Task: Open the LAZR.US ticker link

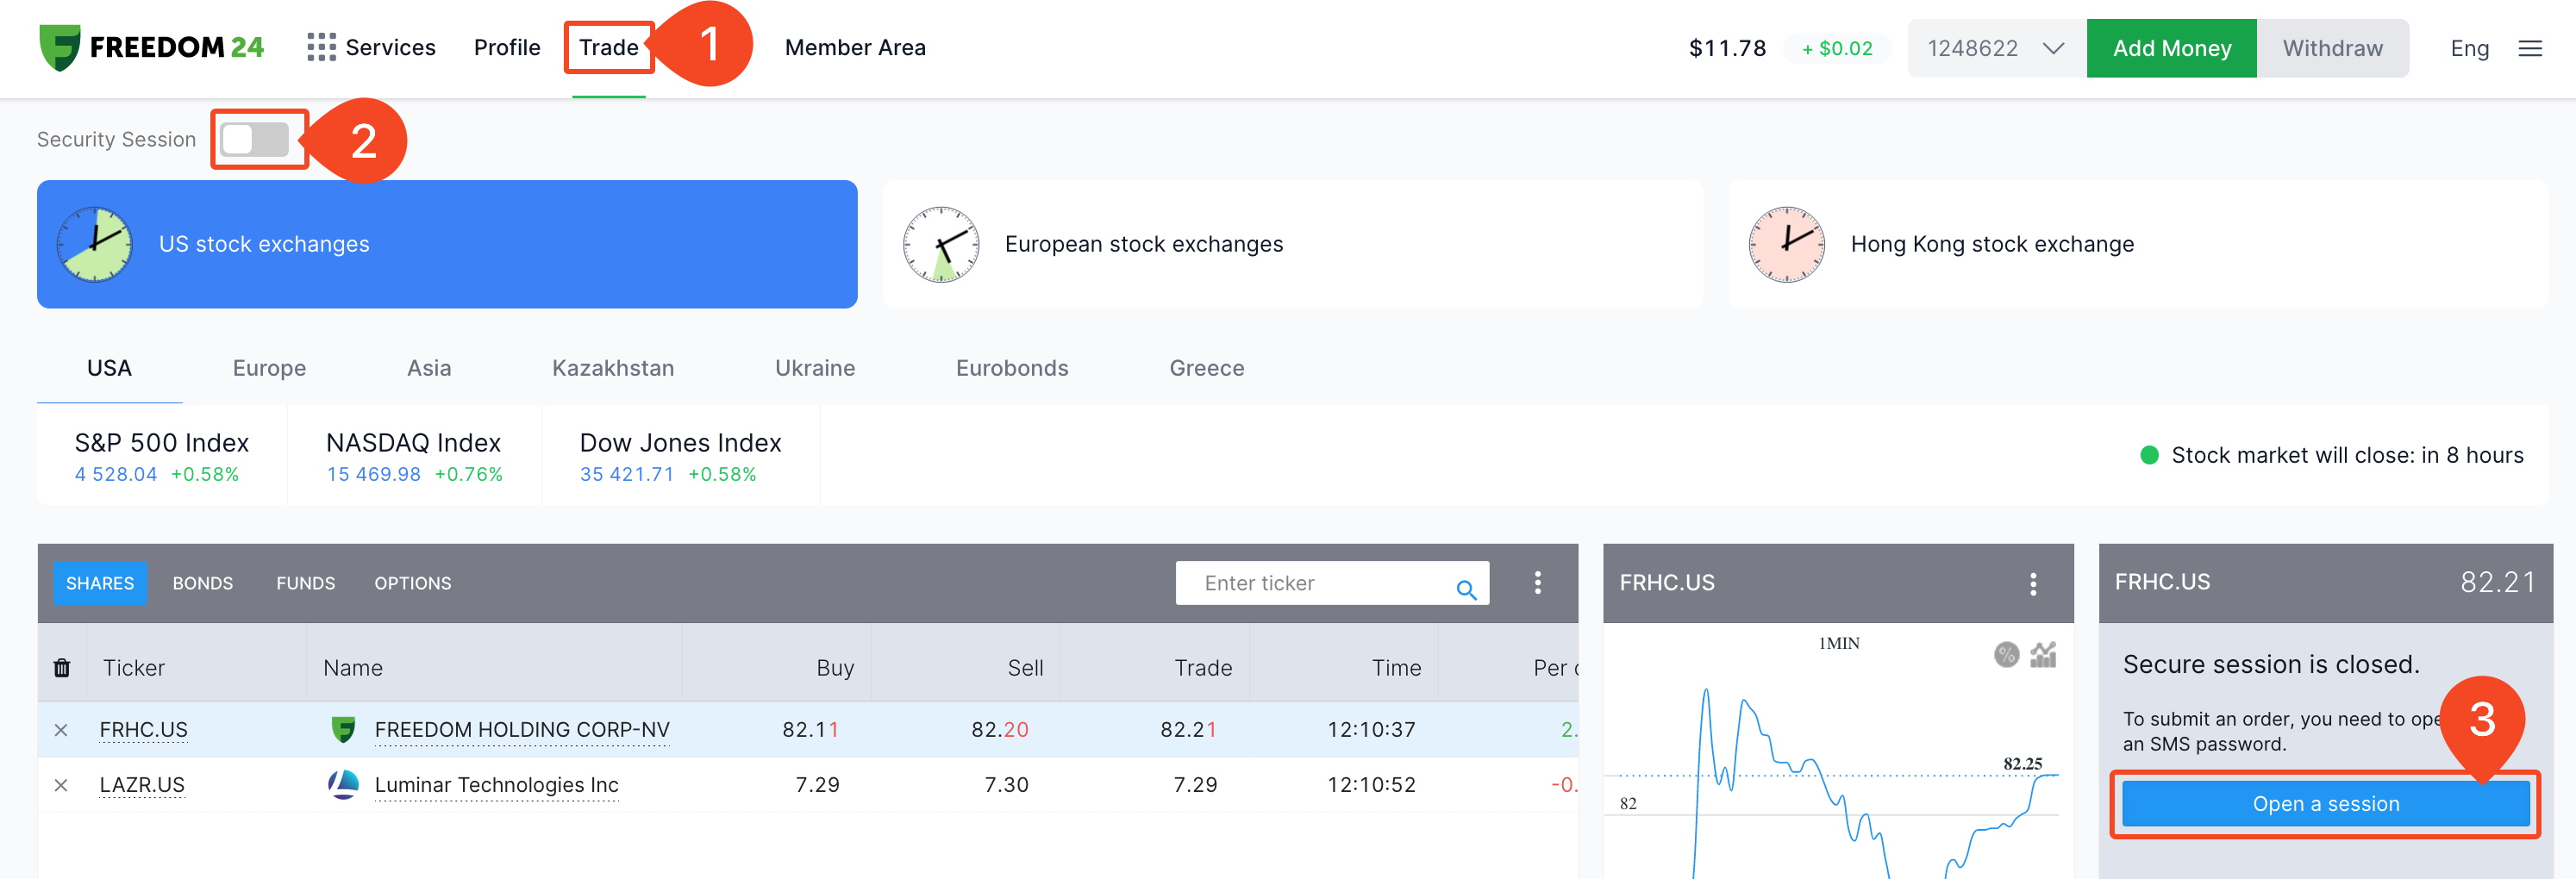Action: coord(142,785)
